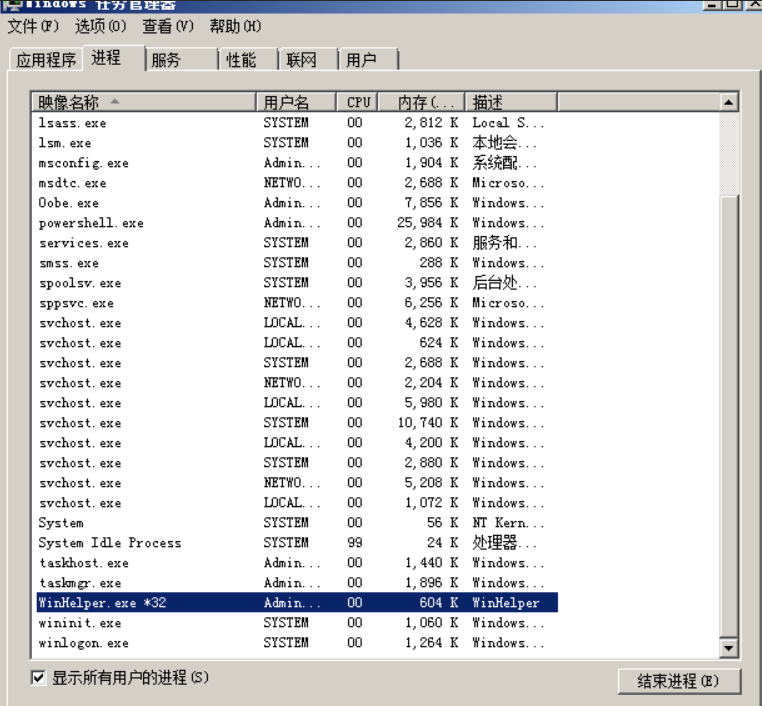Toggle 显示所有用户的进程 checkbox
The height and width of the screenshot is (706, 762).
coord(38,677)
